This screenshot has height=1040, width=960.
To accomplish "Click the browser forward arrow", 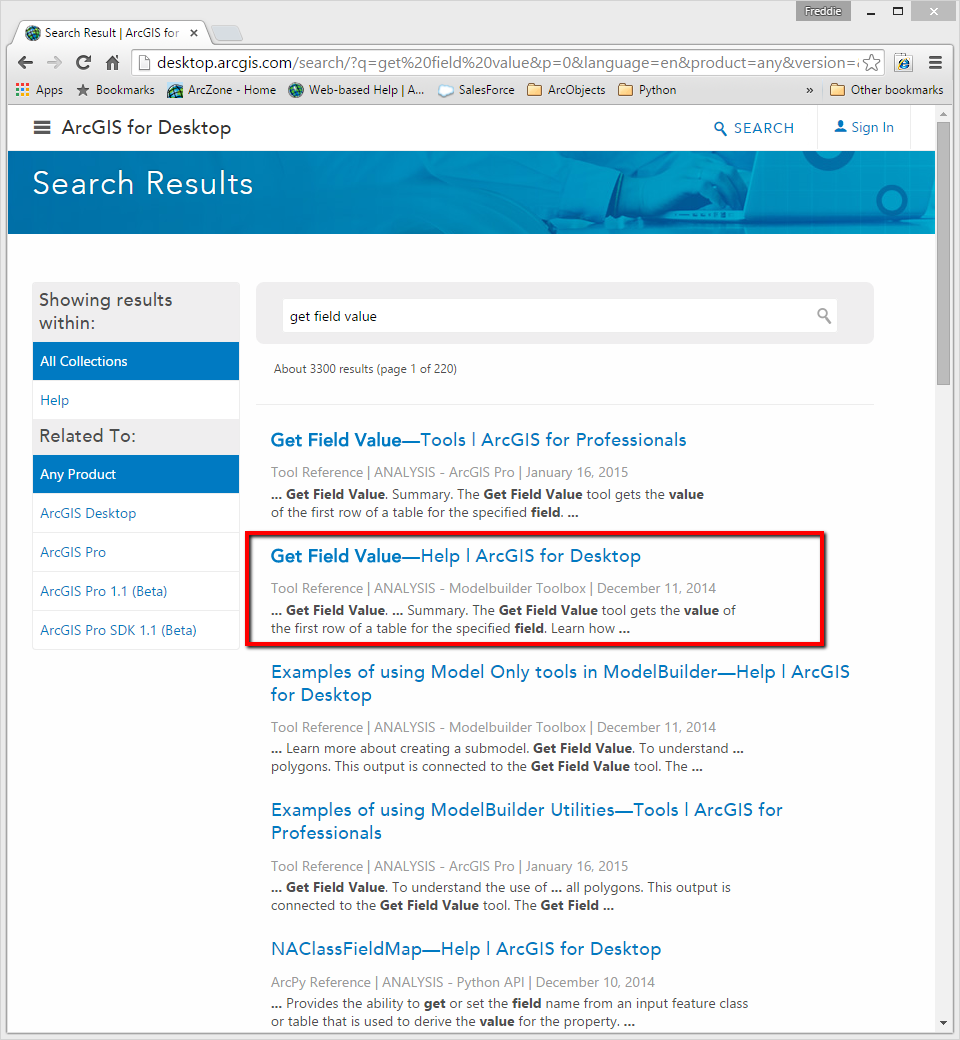I will pyautogui.click(x=54, y=63).
